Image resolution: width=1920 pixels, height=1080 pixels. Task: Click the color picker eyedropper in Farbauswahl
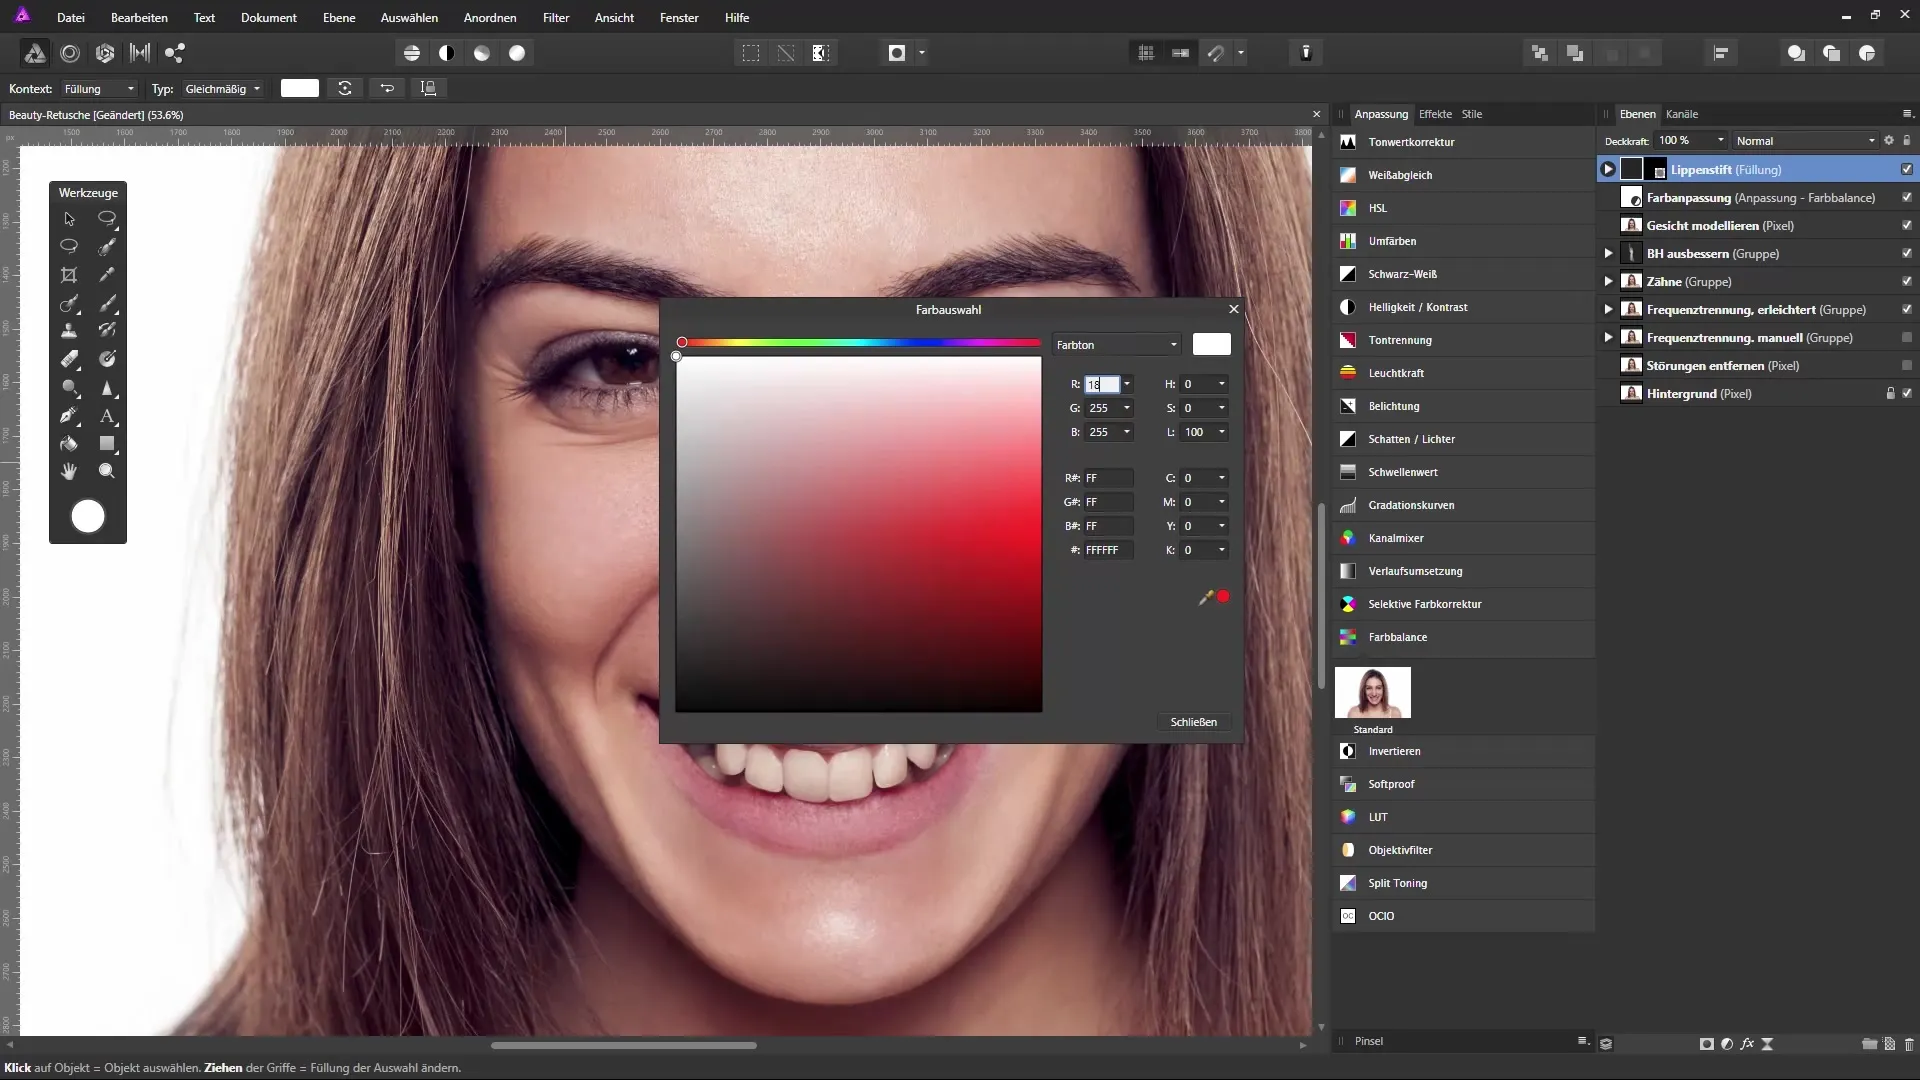(x=1206, y=597)
